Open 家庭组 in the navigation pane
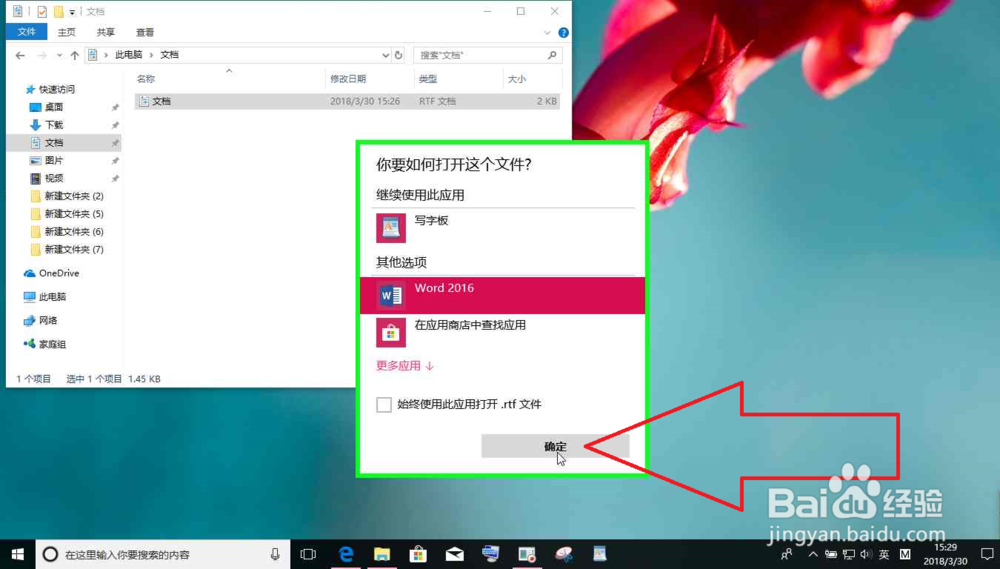Screen dimensions: 1000x569 pyautogui.click(x=45, y=344)
